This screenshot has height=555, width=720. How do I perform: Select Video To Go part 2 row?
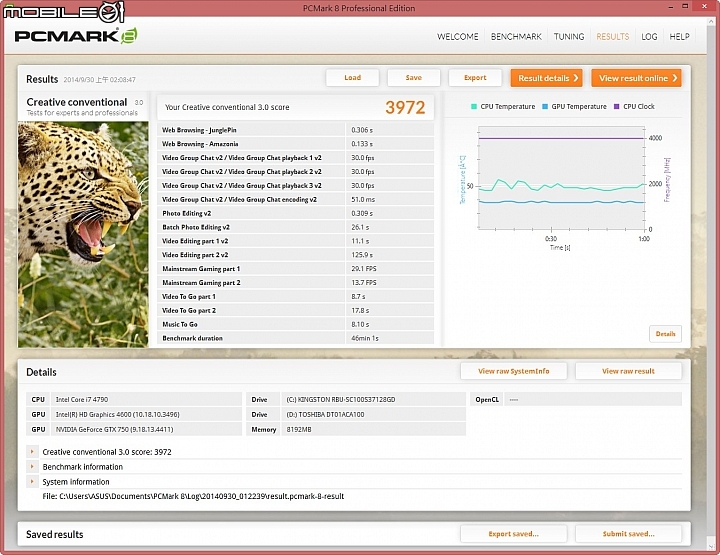point(295,310)
